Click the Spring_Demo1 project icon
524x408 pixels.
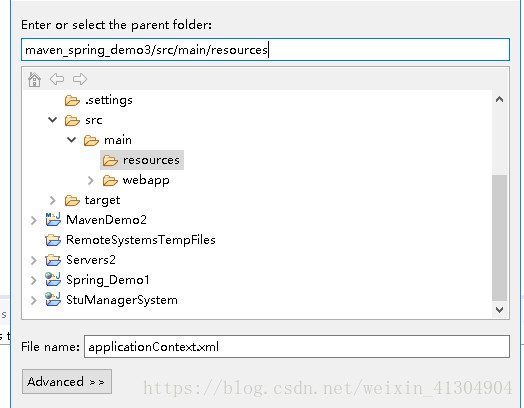pos(53,279)
